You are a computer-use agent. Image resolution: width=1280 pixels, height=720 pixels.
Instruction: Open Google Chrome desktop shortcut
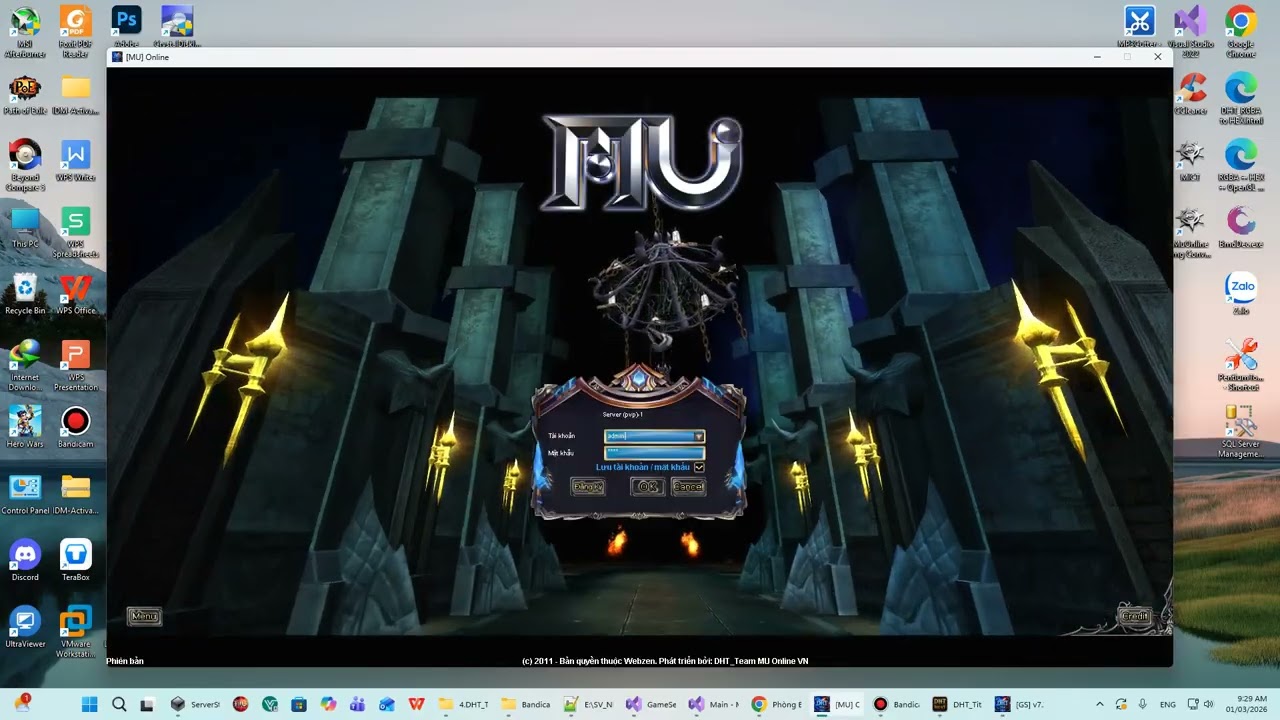(1241, 31)
